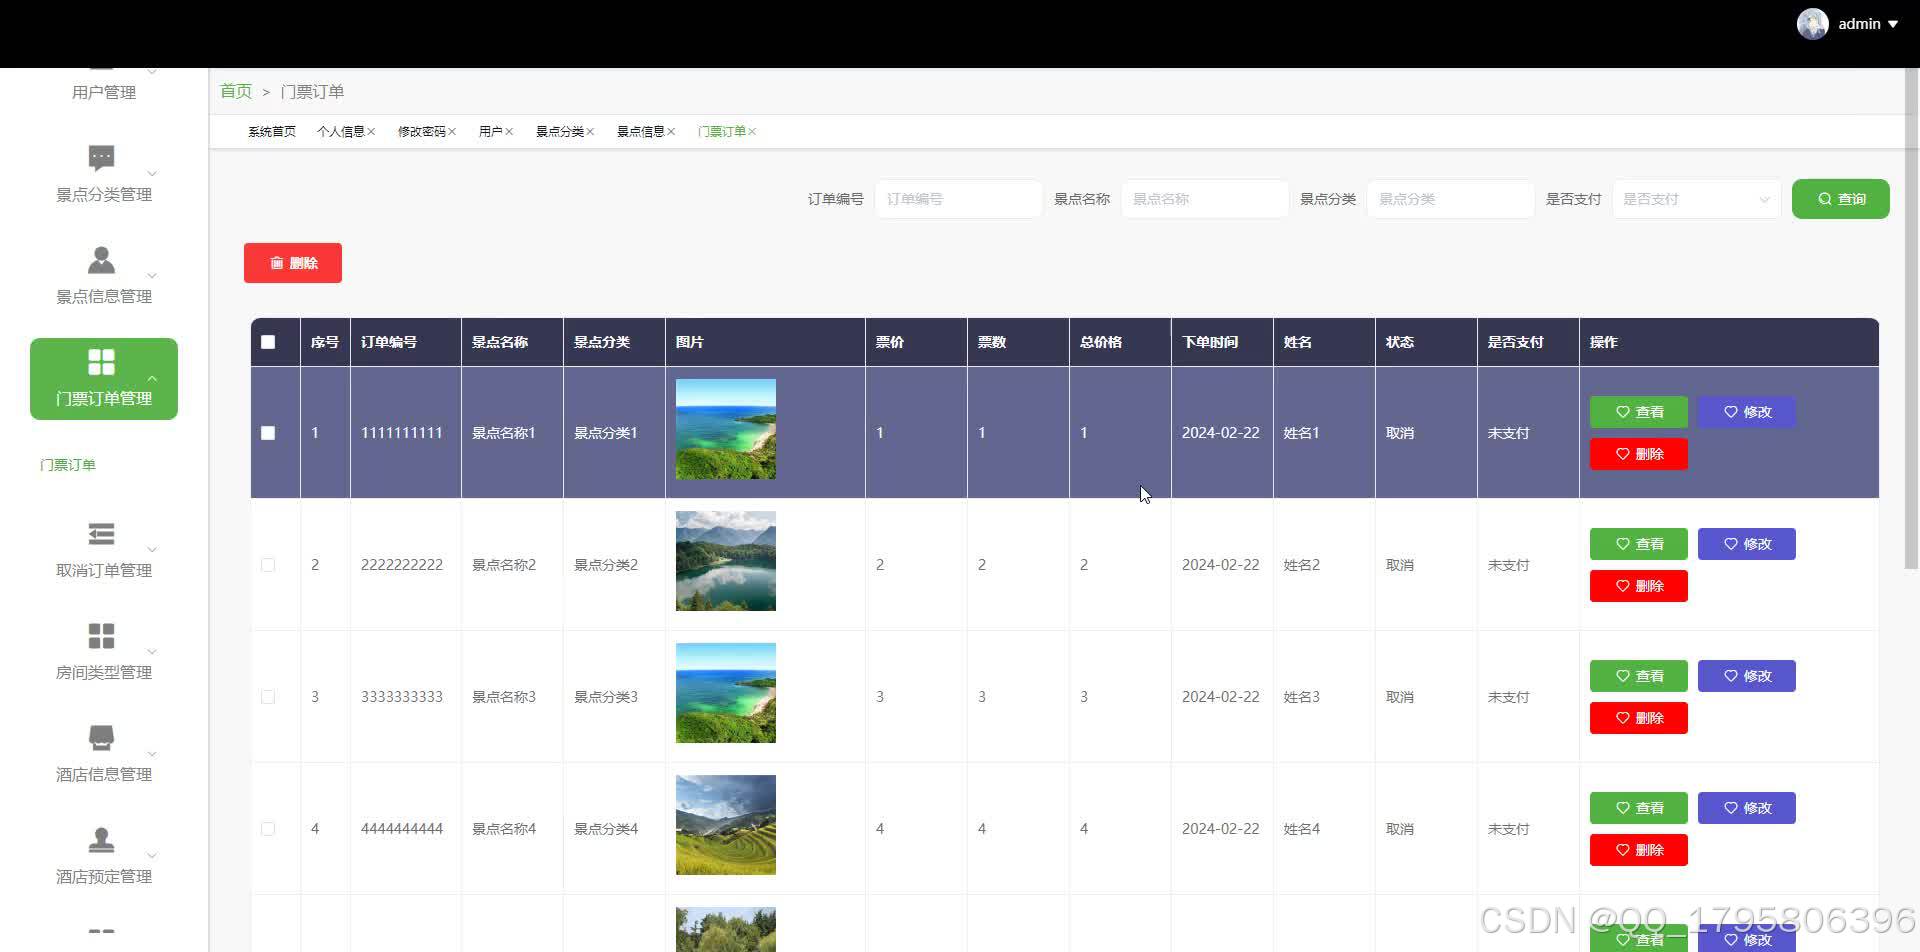Switch to the 景点分类 tab

coord(559,132)
